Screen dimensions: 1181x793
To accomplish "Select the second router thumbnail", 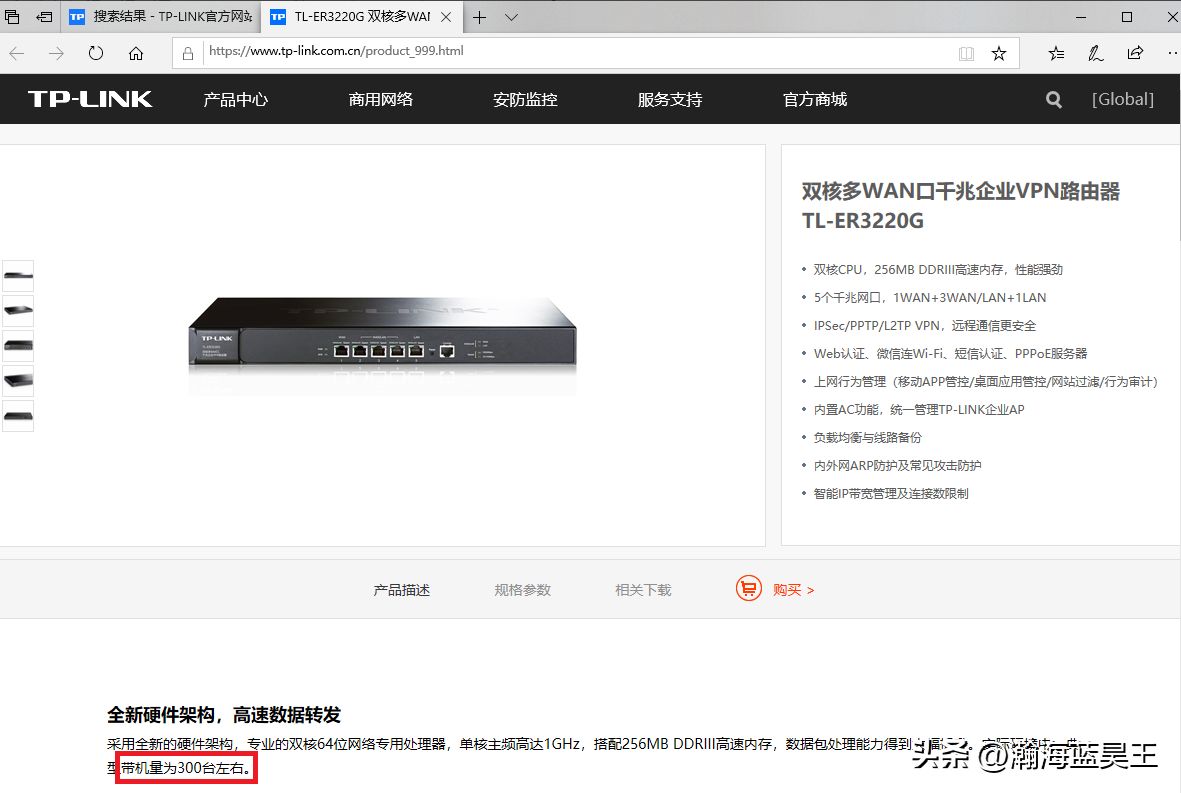I will pyautogui.click(x=18, y=310).
